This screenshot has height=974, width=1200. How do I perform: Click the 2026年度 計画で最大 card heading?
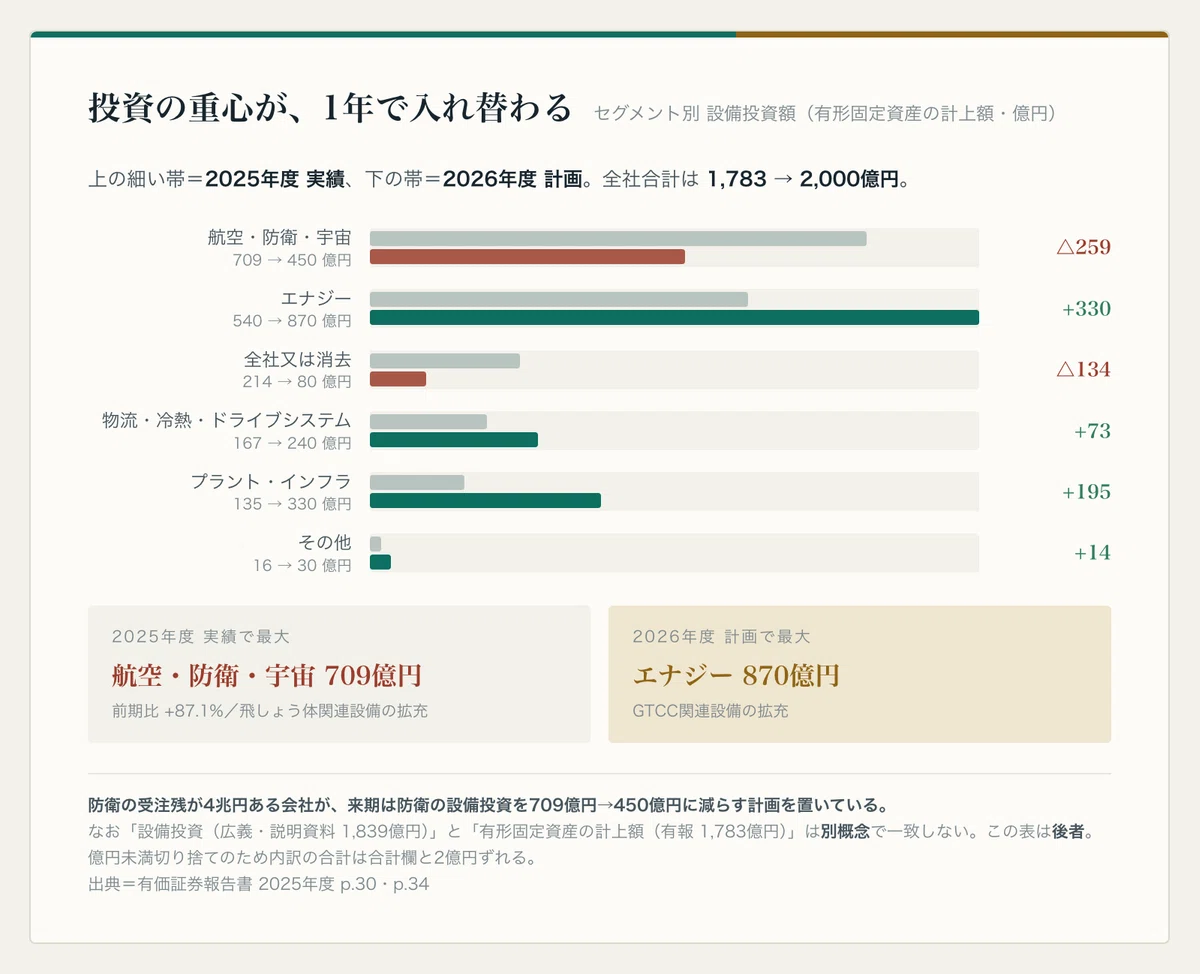pyautogui.click(x=721, y=636)
